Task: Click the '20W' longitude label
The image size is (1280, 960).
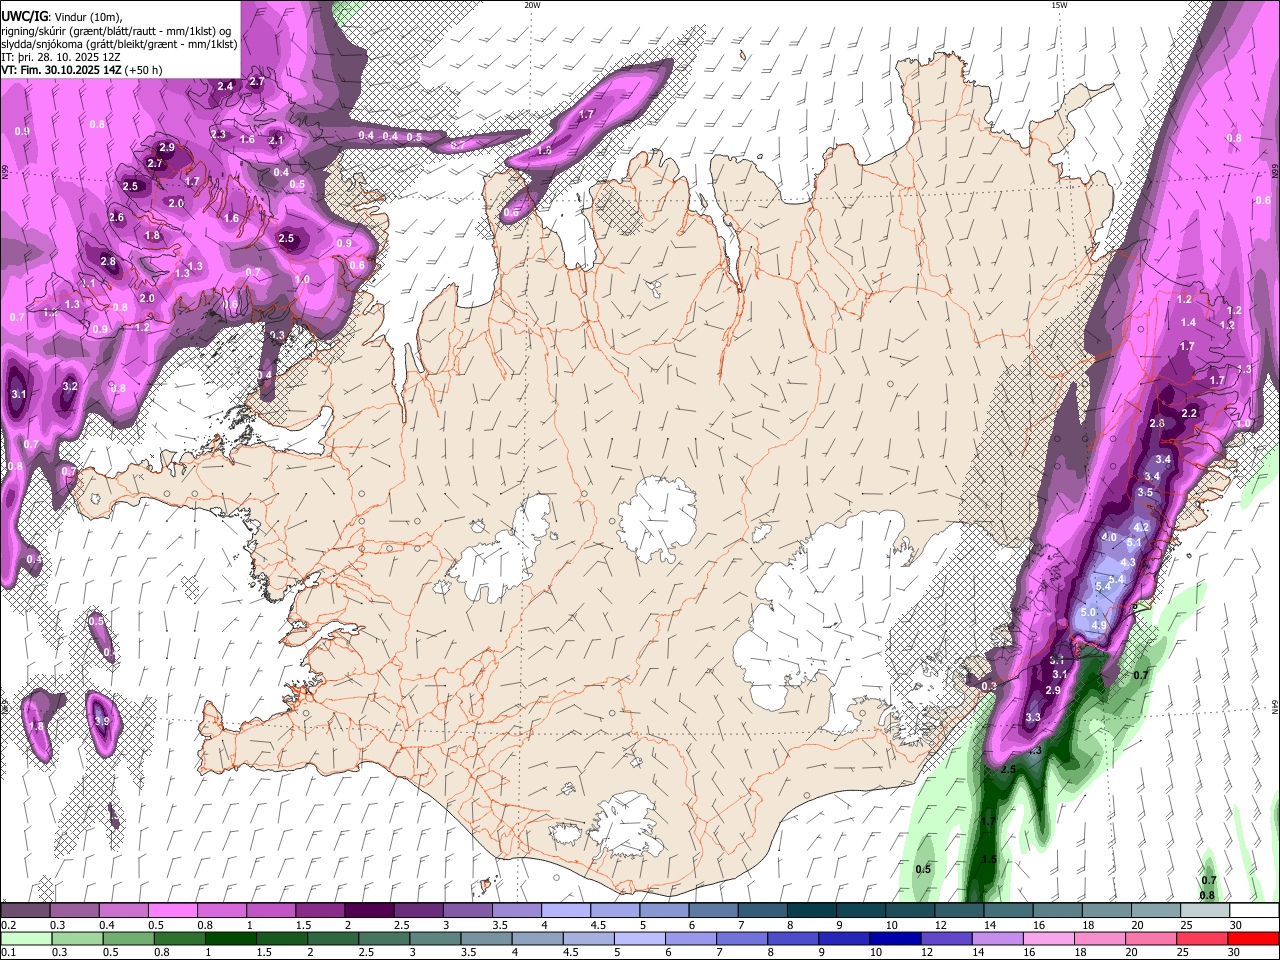Action: click(x=532, y=5)
